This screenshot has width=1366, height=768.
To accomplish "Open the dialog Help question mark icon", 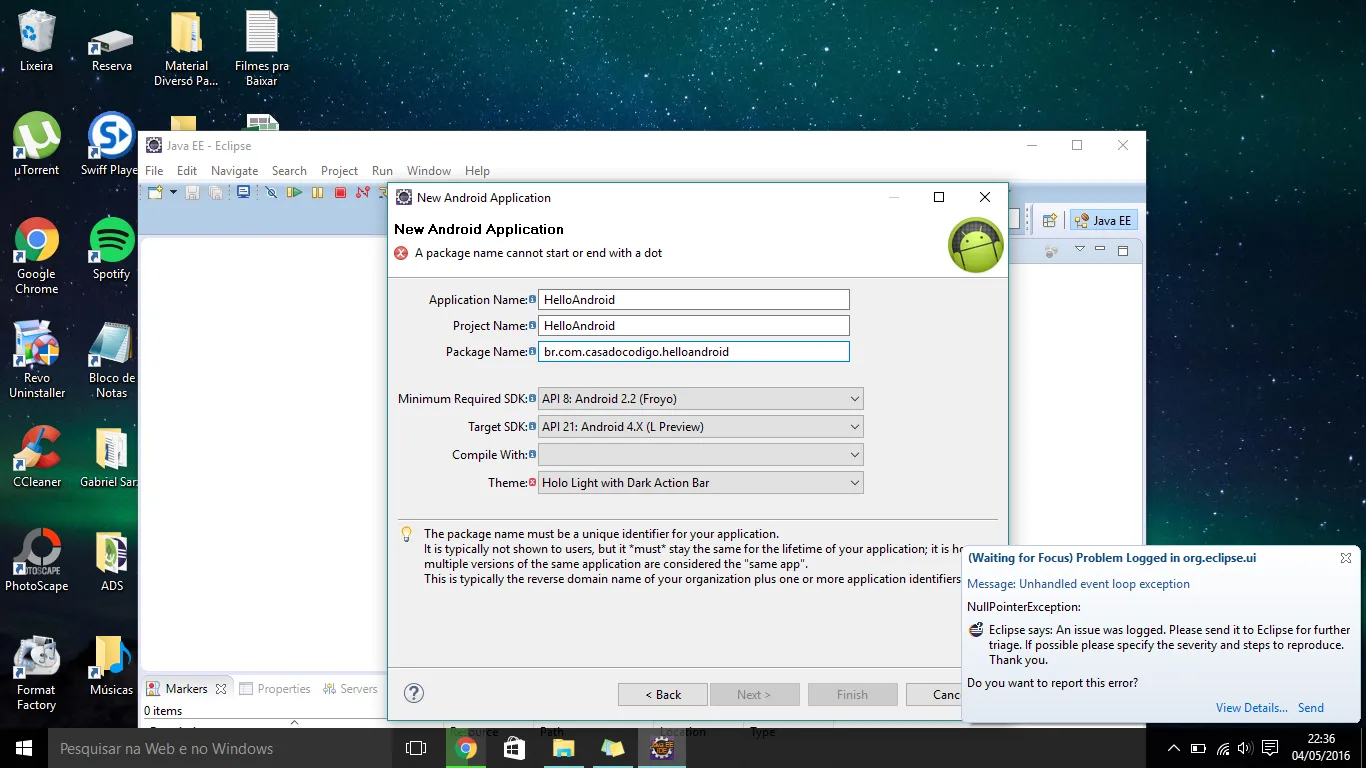I will (x=414, y=694).
